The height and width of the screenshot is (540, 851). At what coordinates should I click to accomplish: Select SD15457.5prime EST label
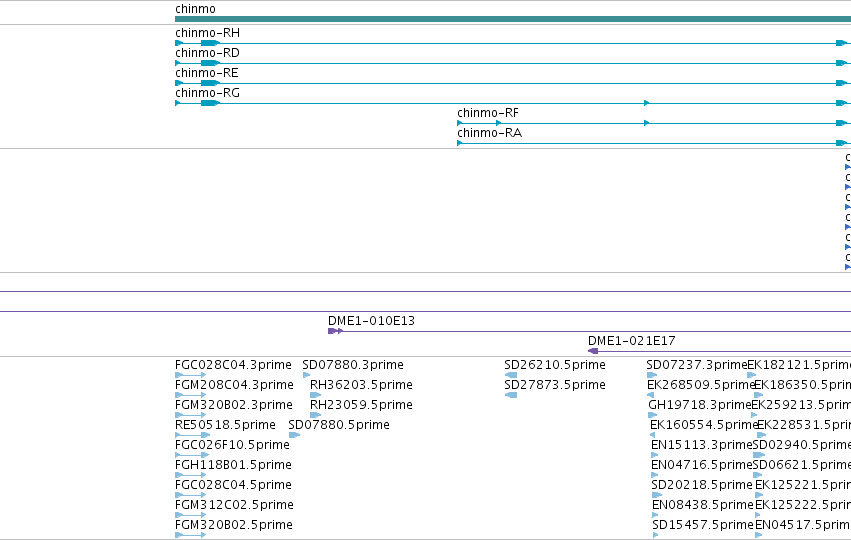[703, 525]
